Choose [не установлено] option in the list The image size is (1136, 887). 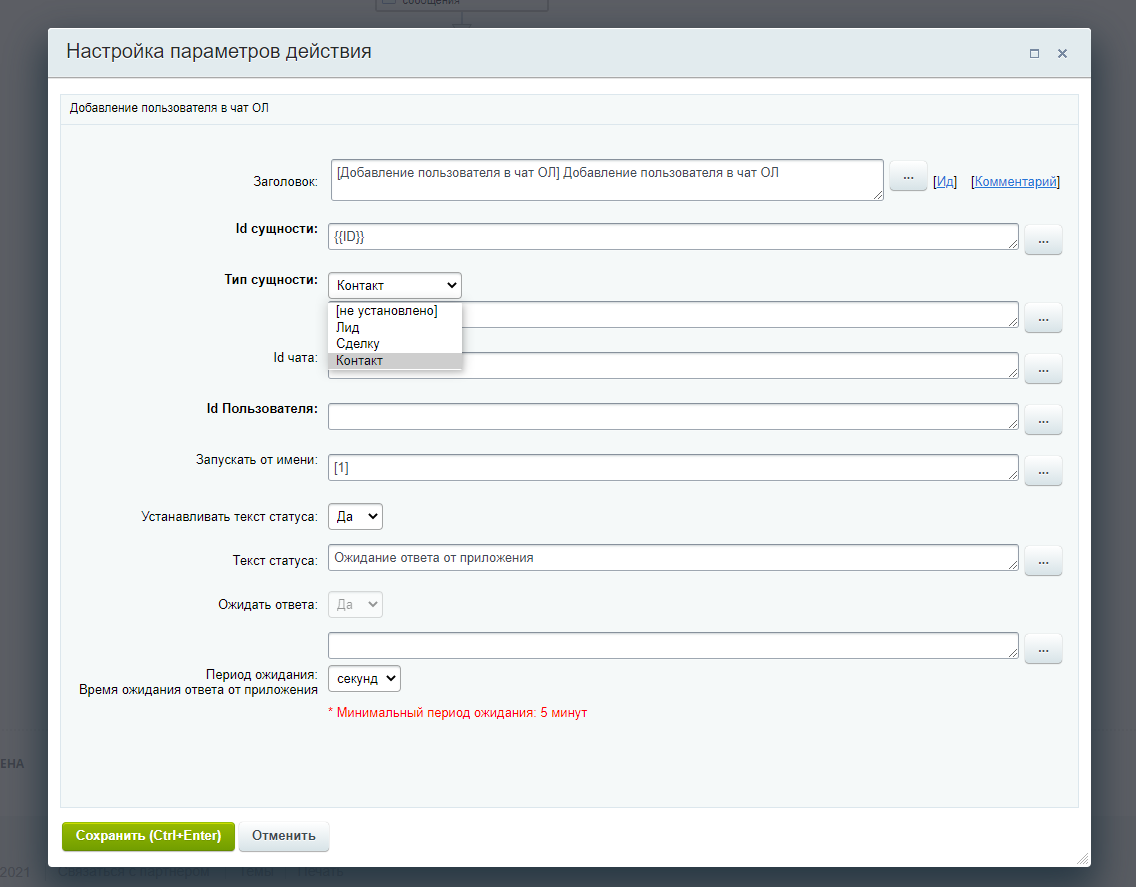tap(386, 311)
